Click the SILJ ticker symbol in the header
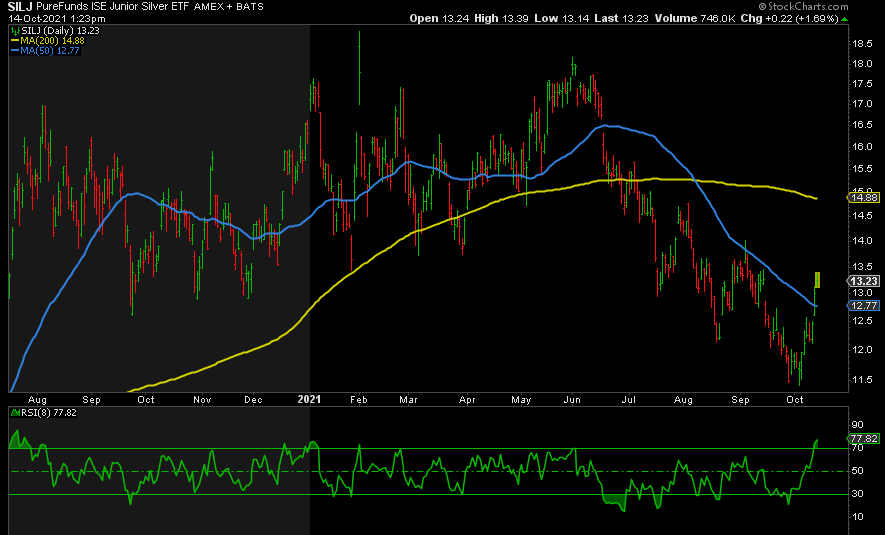 (21, 7)
